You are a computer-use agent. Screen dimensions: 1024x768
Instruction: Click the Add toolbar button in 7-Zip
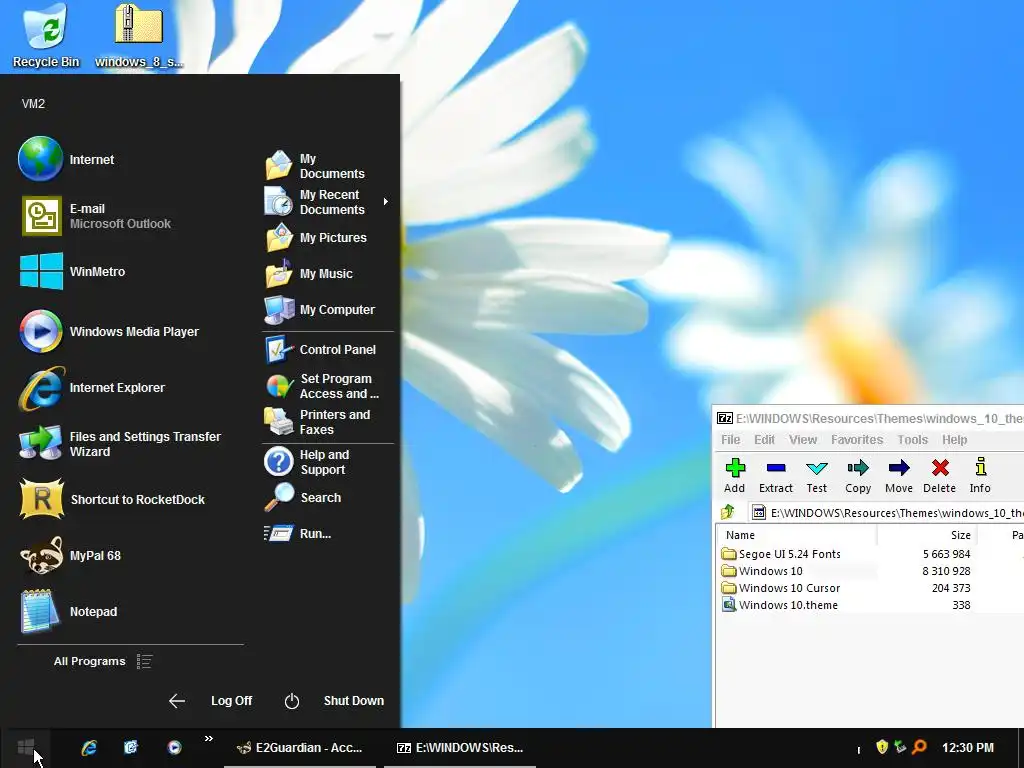[735, 475]
